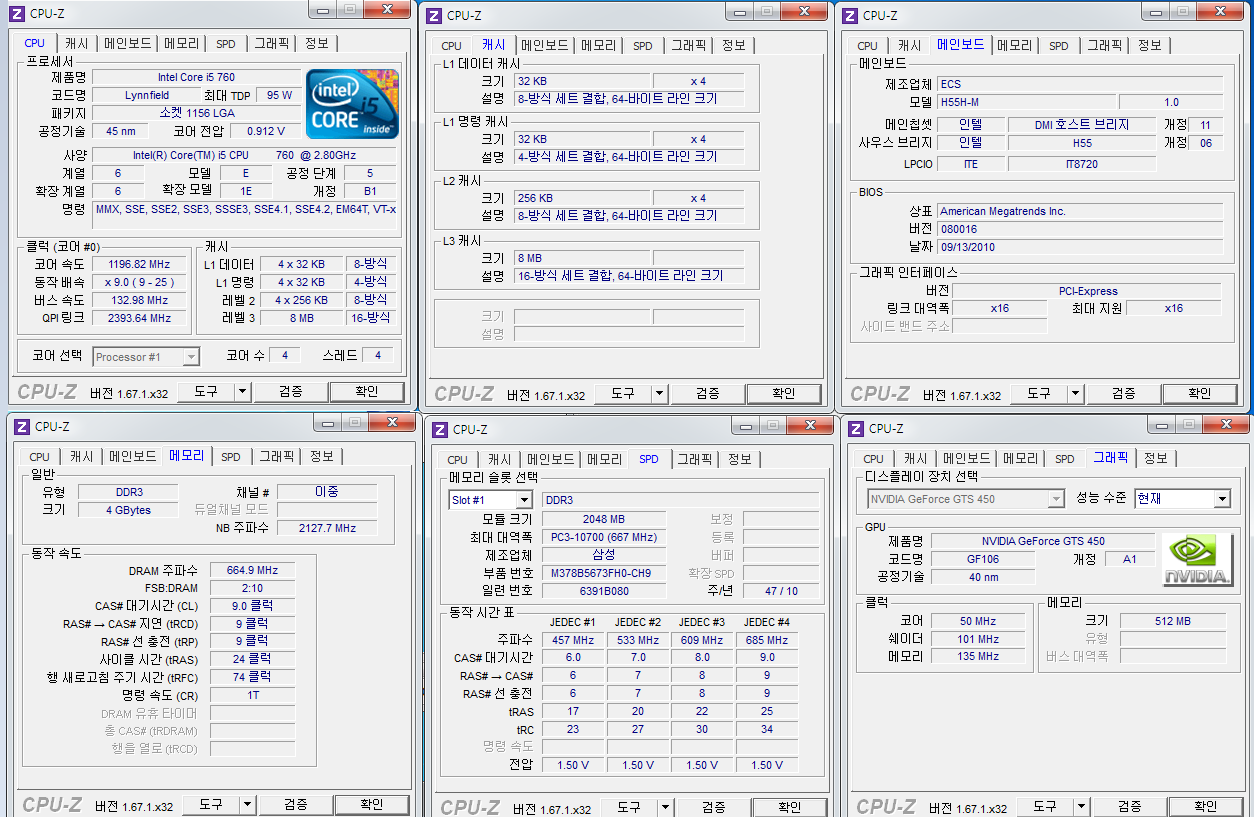Select the SPD tab in the memory window
Image resolution: width=1254 pixels, height=817 pixels.
click(x=231, y=456)
